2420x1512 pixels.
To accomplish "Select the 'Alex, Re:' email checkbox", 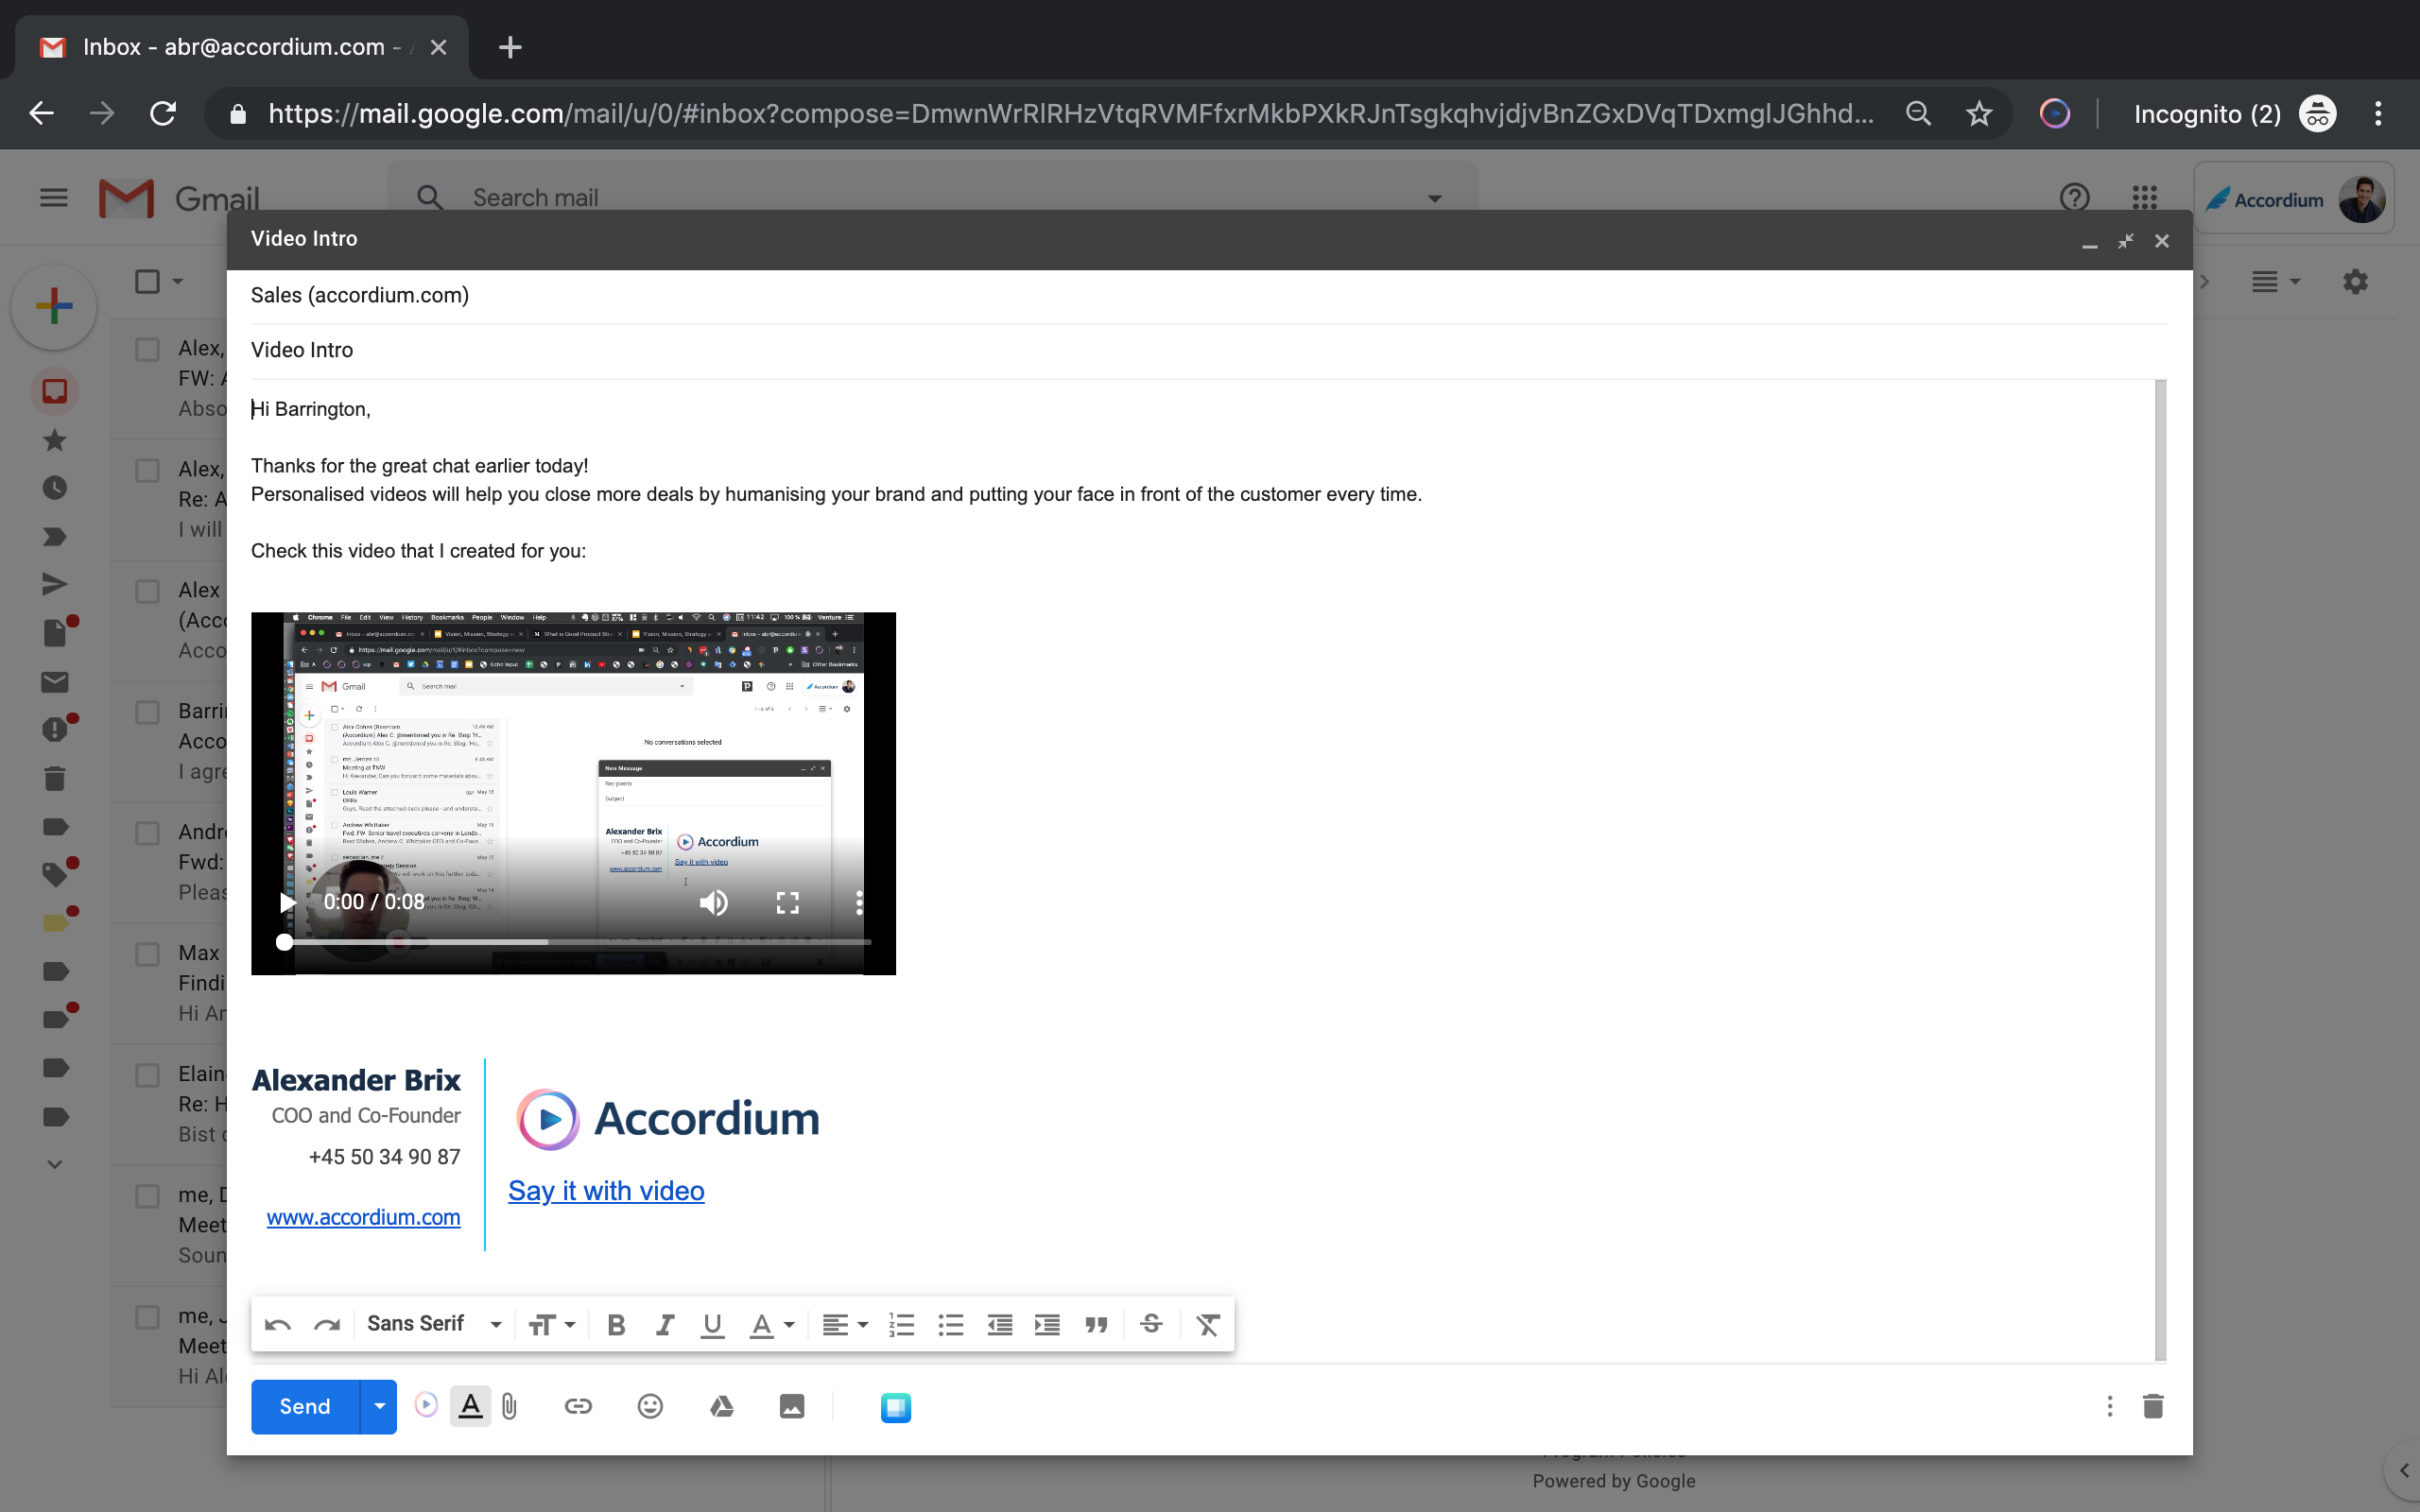I will [147, 470].
